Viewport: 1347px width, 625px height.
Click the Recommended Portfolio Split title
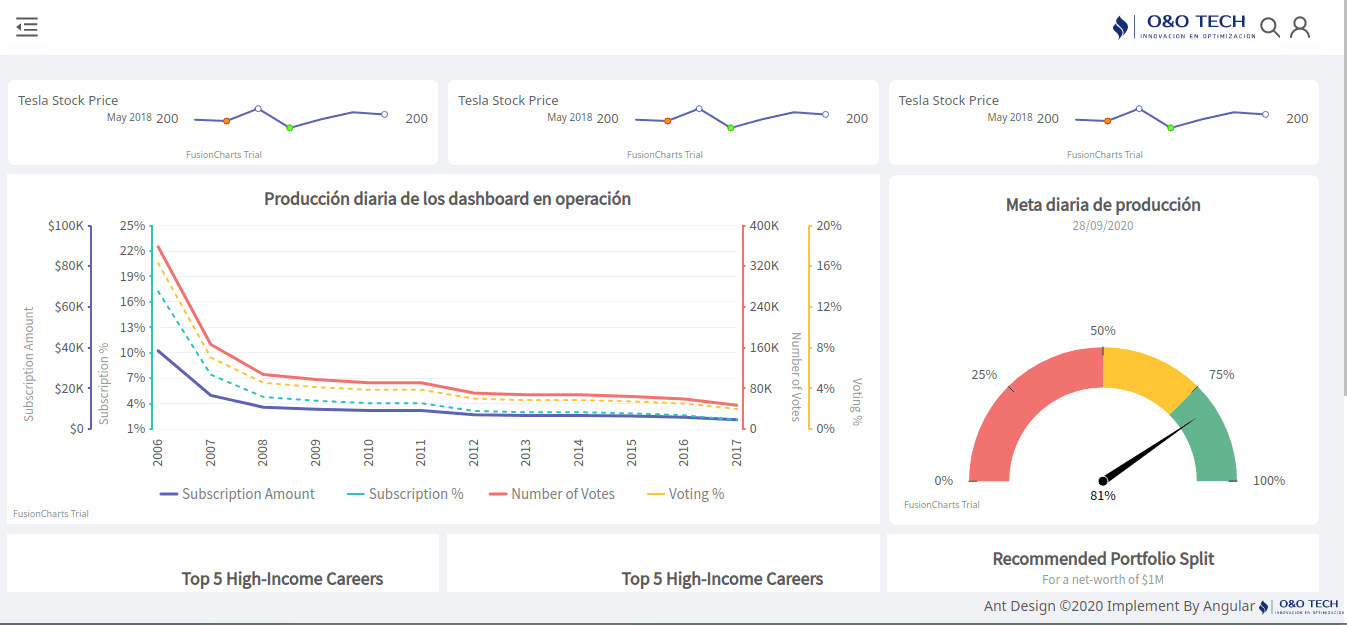tap(1103, 559)
